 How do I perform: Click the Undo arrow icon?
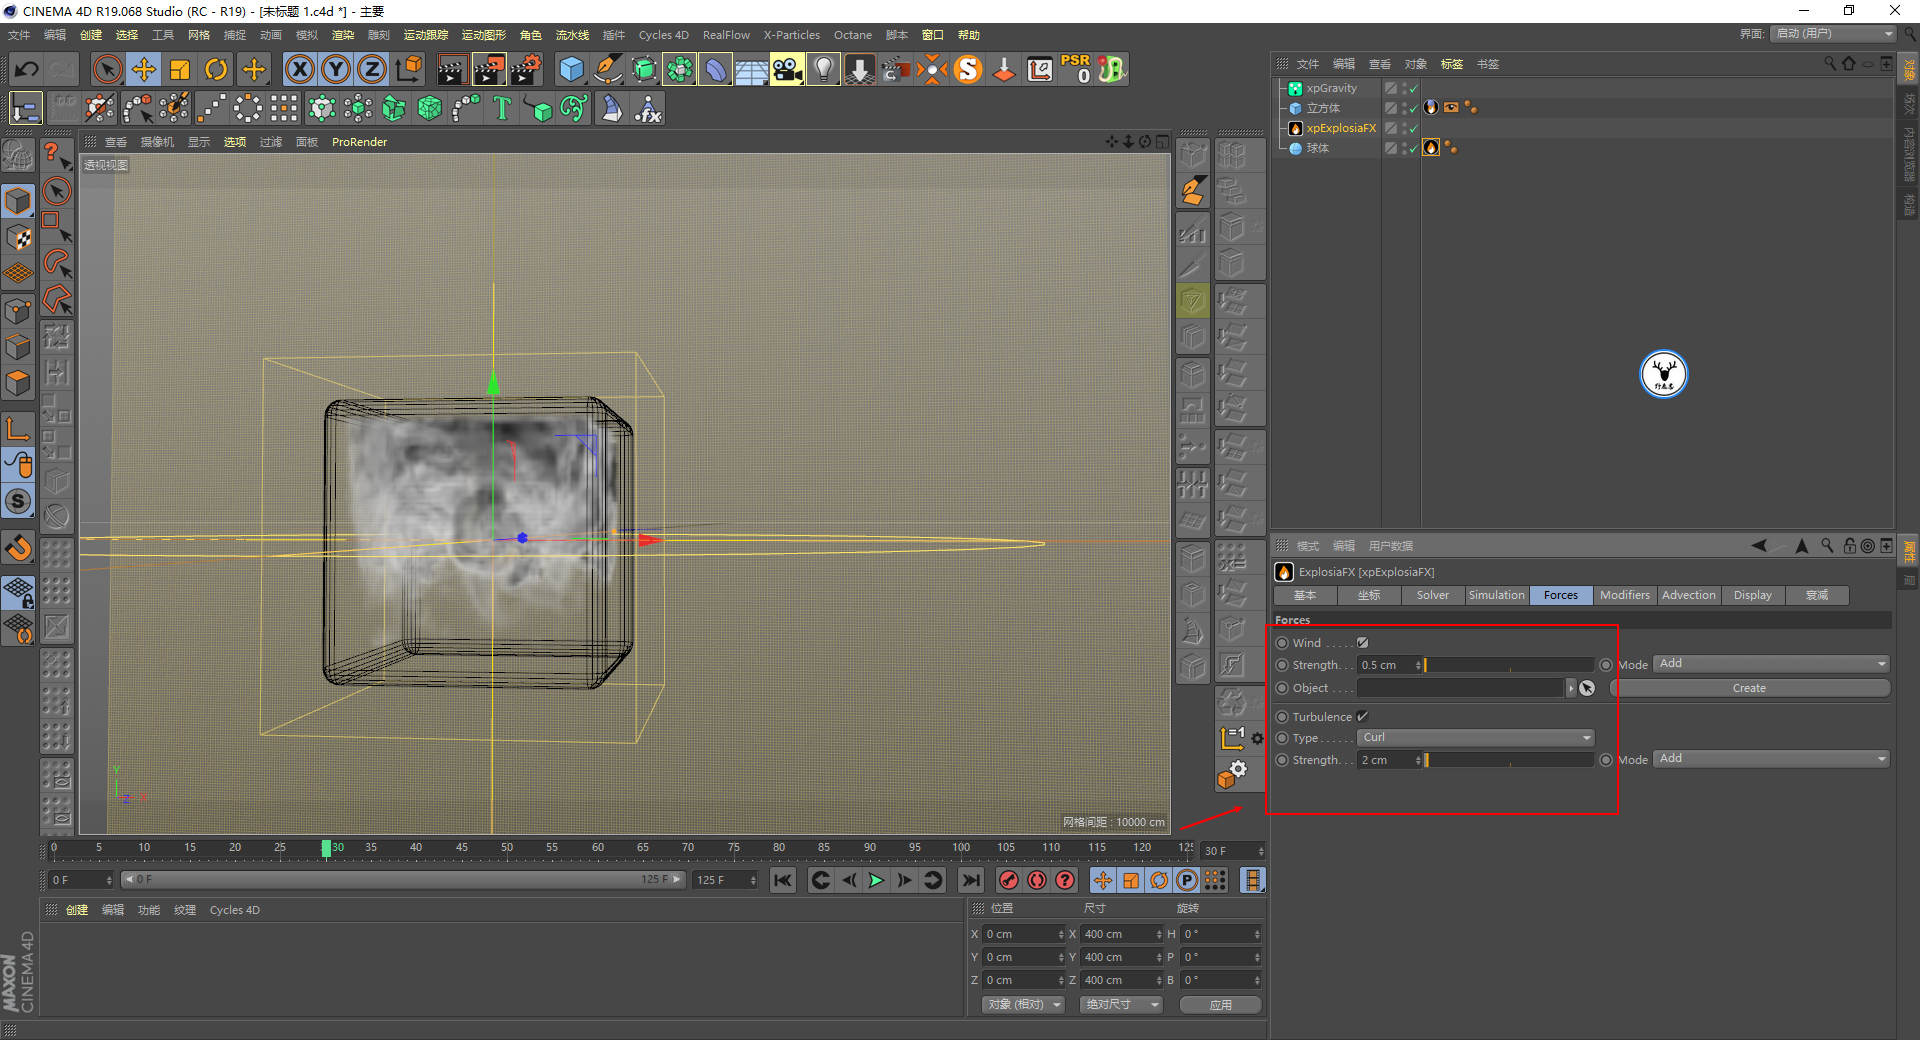pos(27,69)
